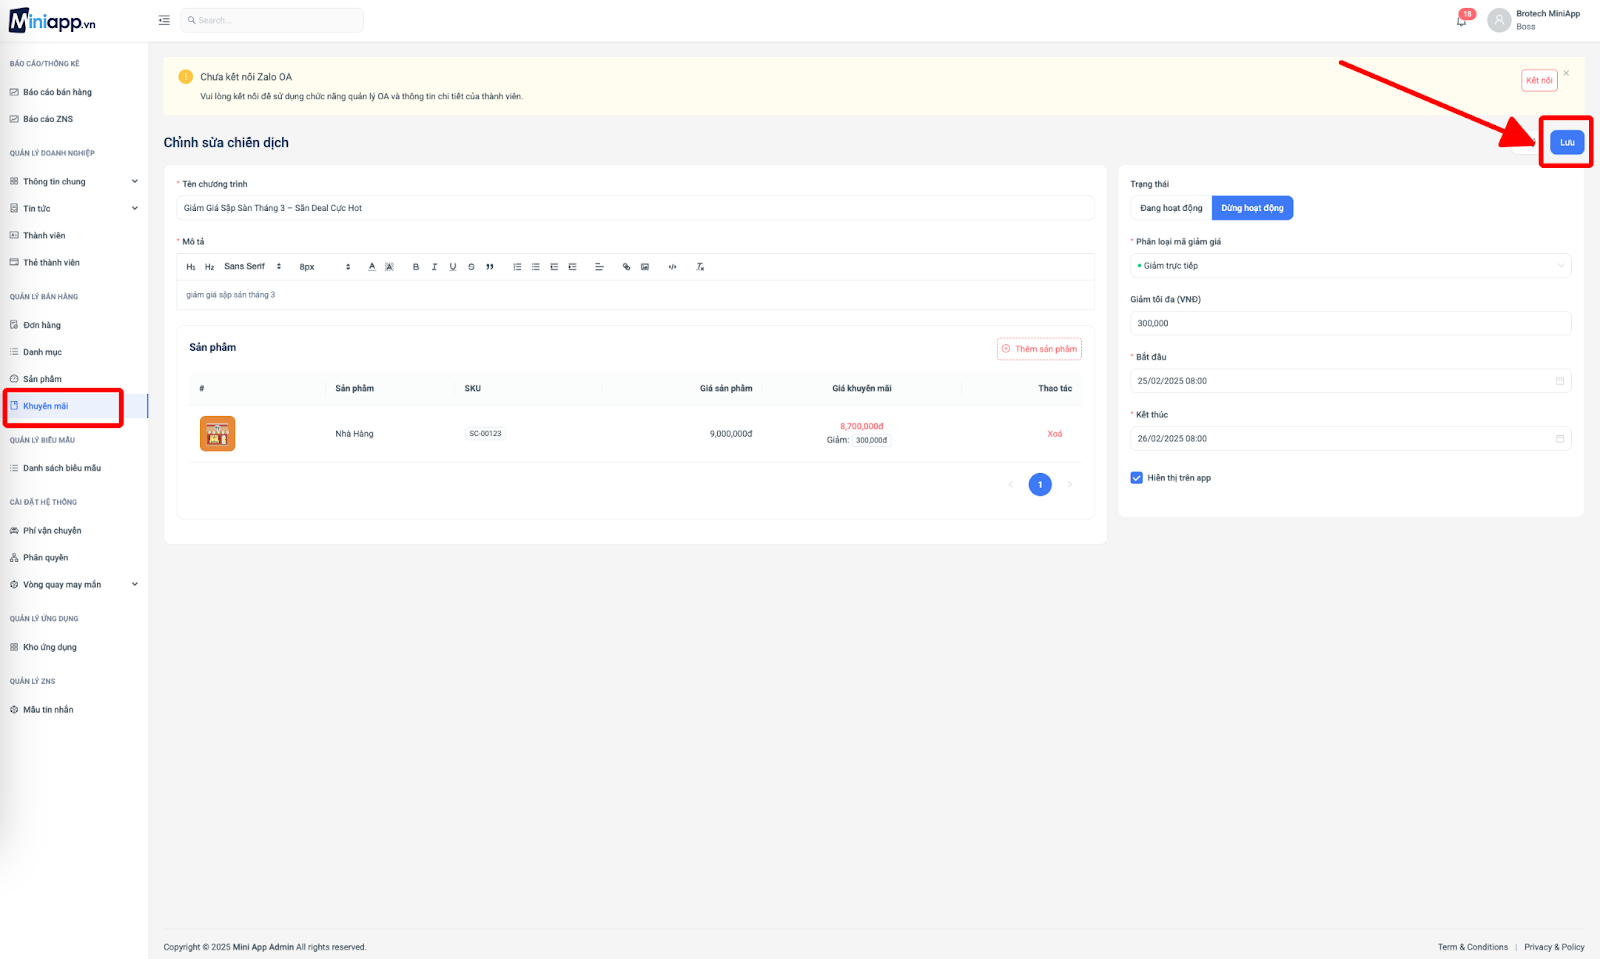
Task: Click the Giảm tối đa amount field
Action: point(1350,323)
